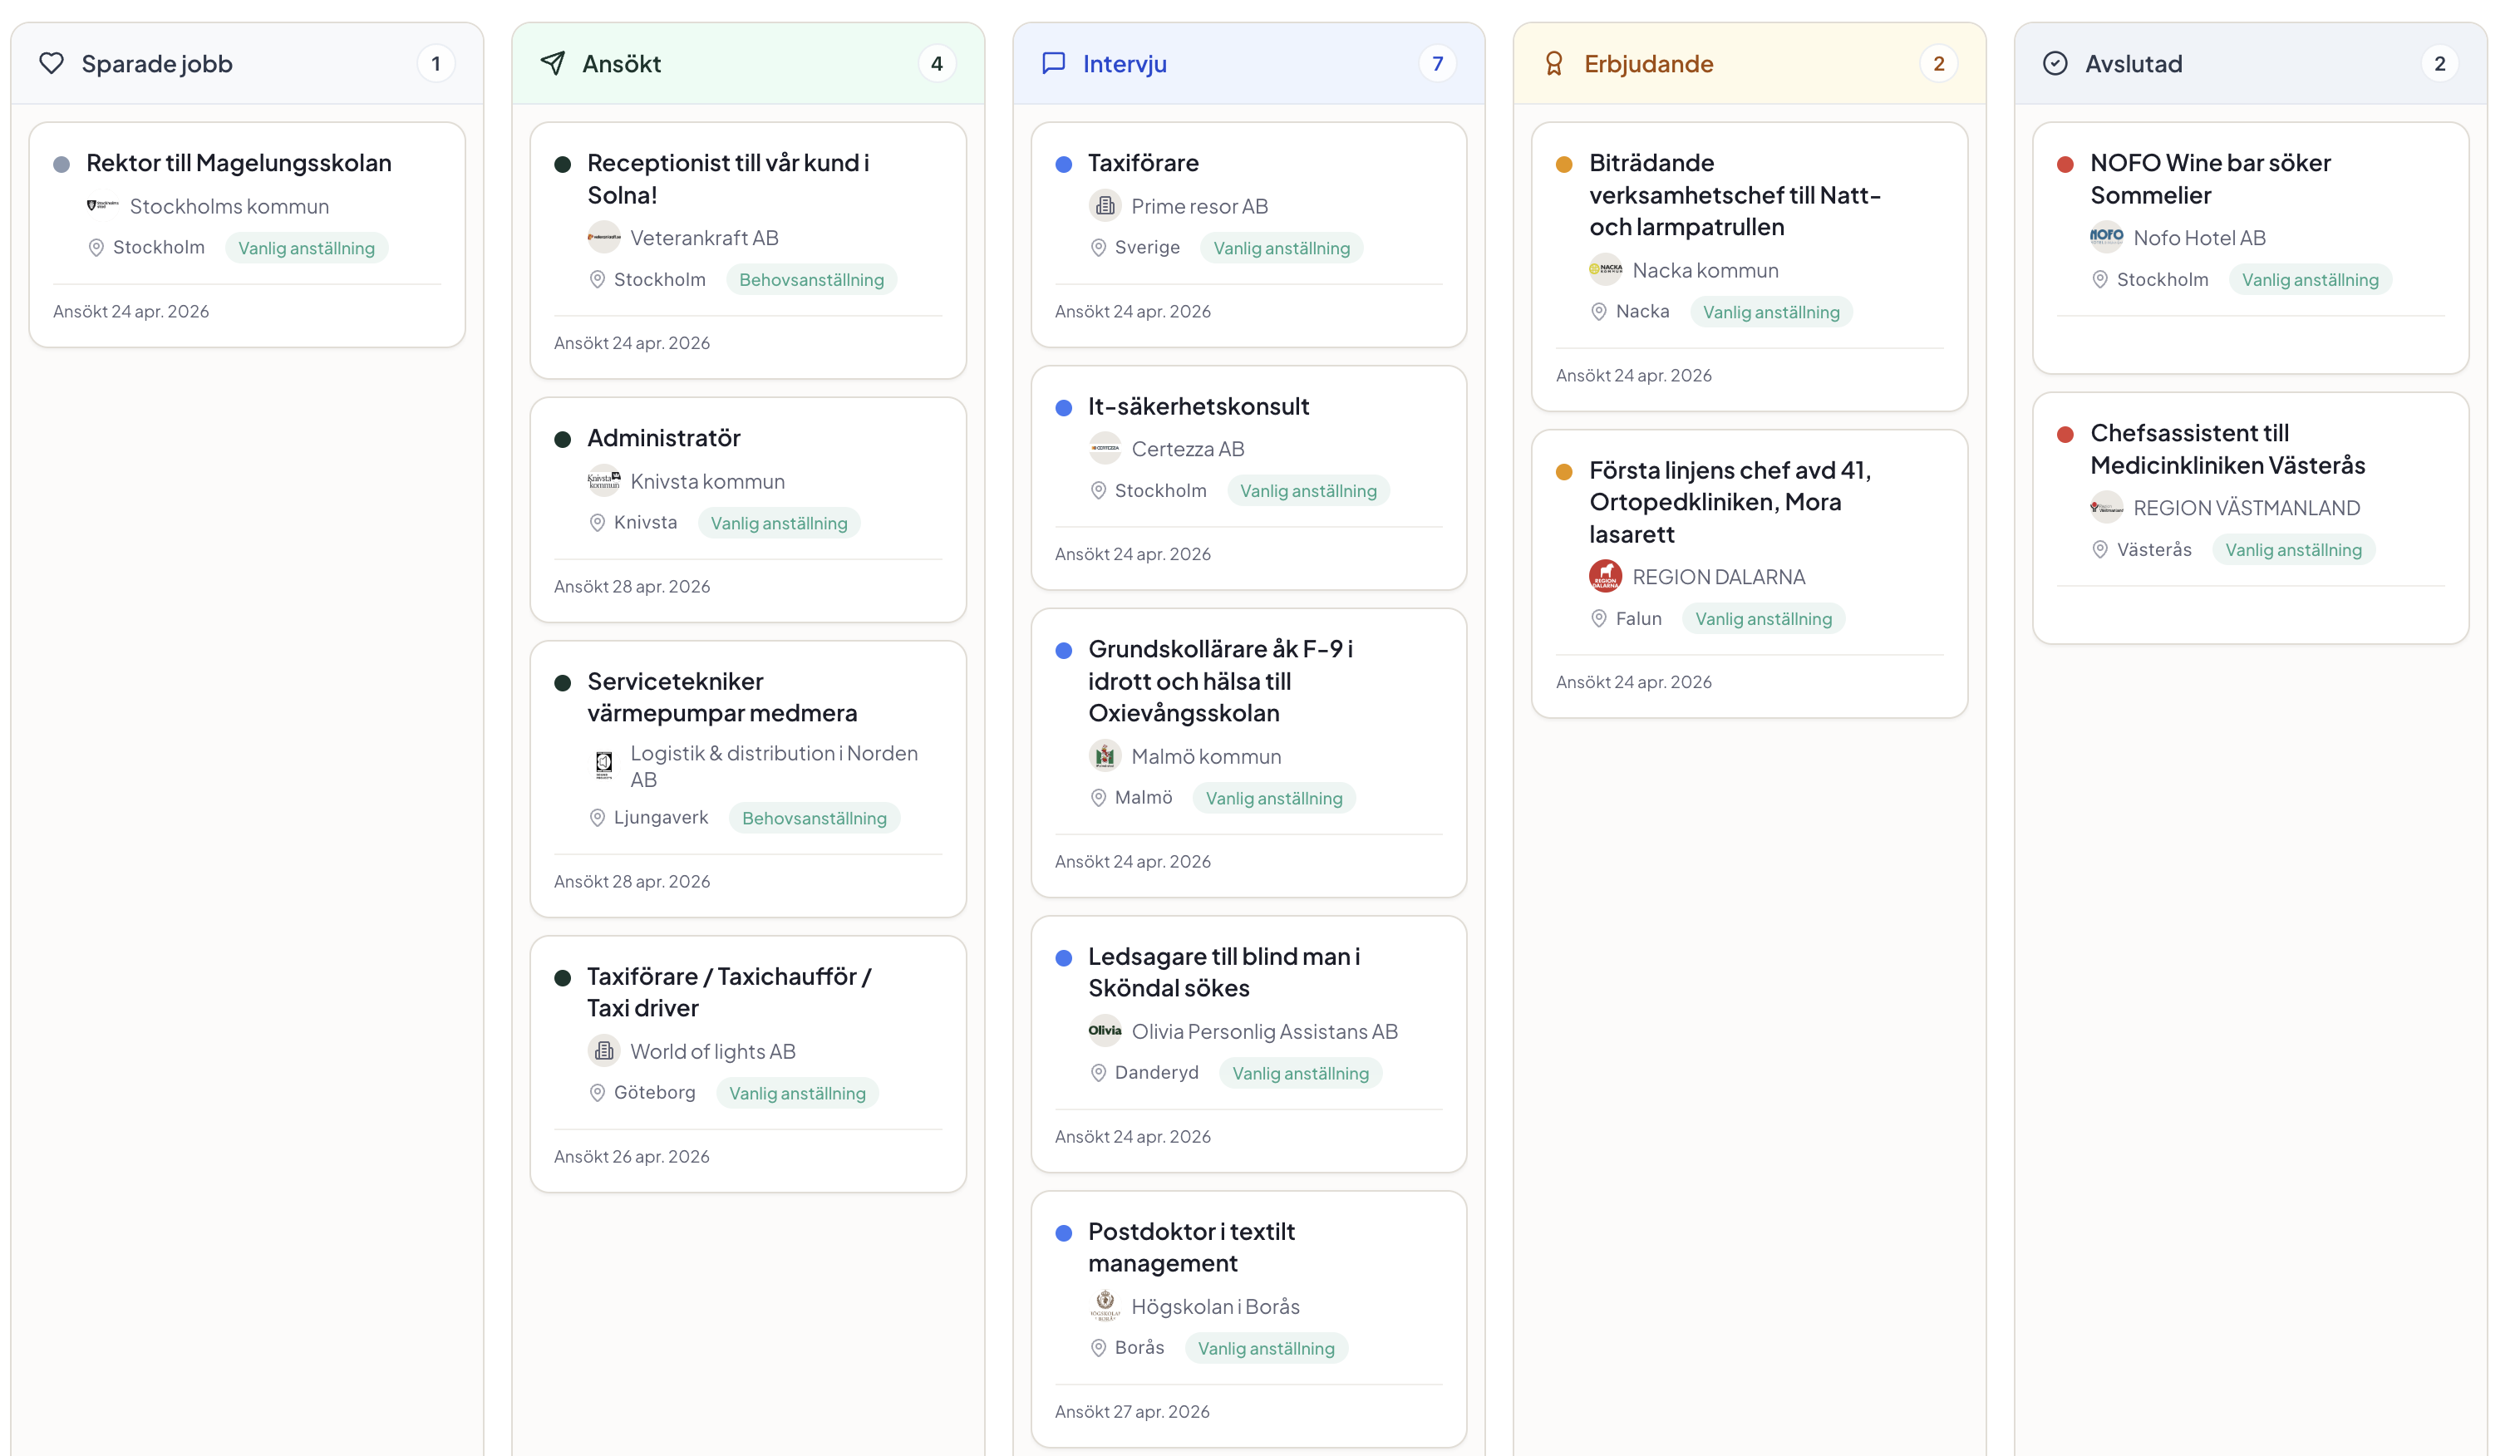Click the checkmark circle icon beside Avslutad
Viewport: 2520px width, 1456px height.
coord(2056,64)
